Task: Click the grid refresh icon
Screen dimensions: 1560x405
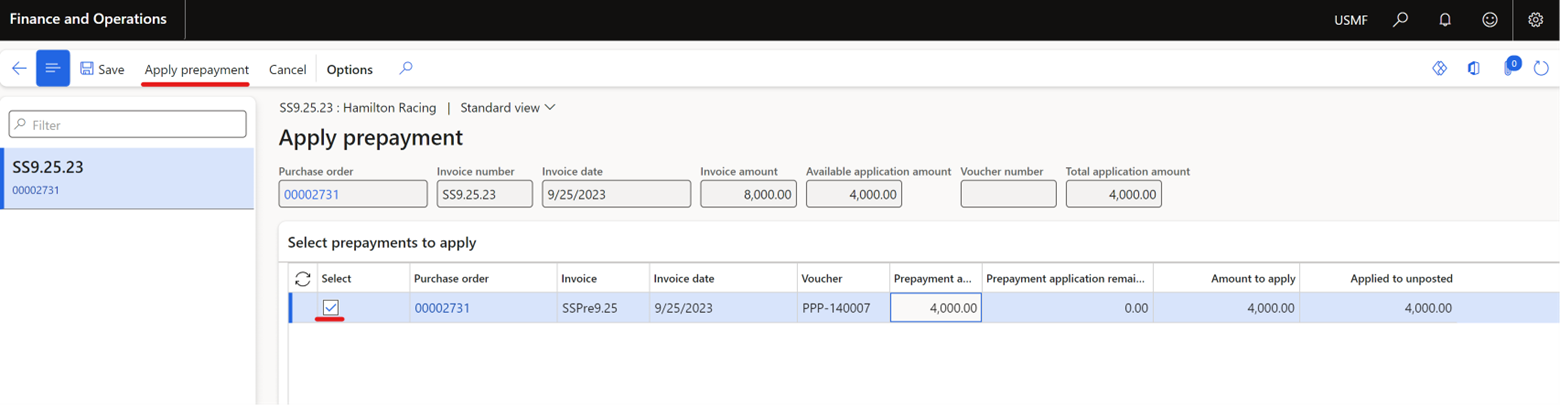Action: click(303, 279)
